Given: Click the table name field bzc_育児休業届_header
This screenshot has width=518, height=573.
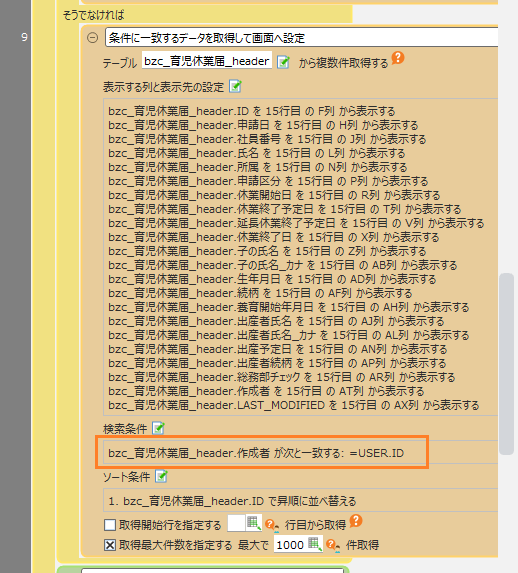Looking at the screenshot, I should [207, 61].
